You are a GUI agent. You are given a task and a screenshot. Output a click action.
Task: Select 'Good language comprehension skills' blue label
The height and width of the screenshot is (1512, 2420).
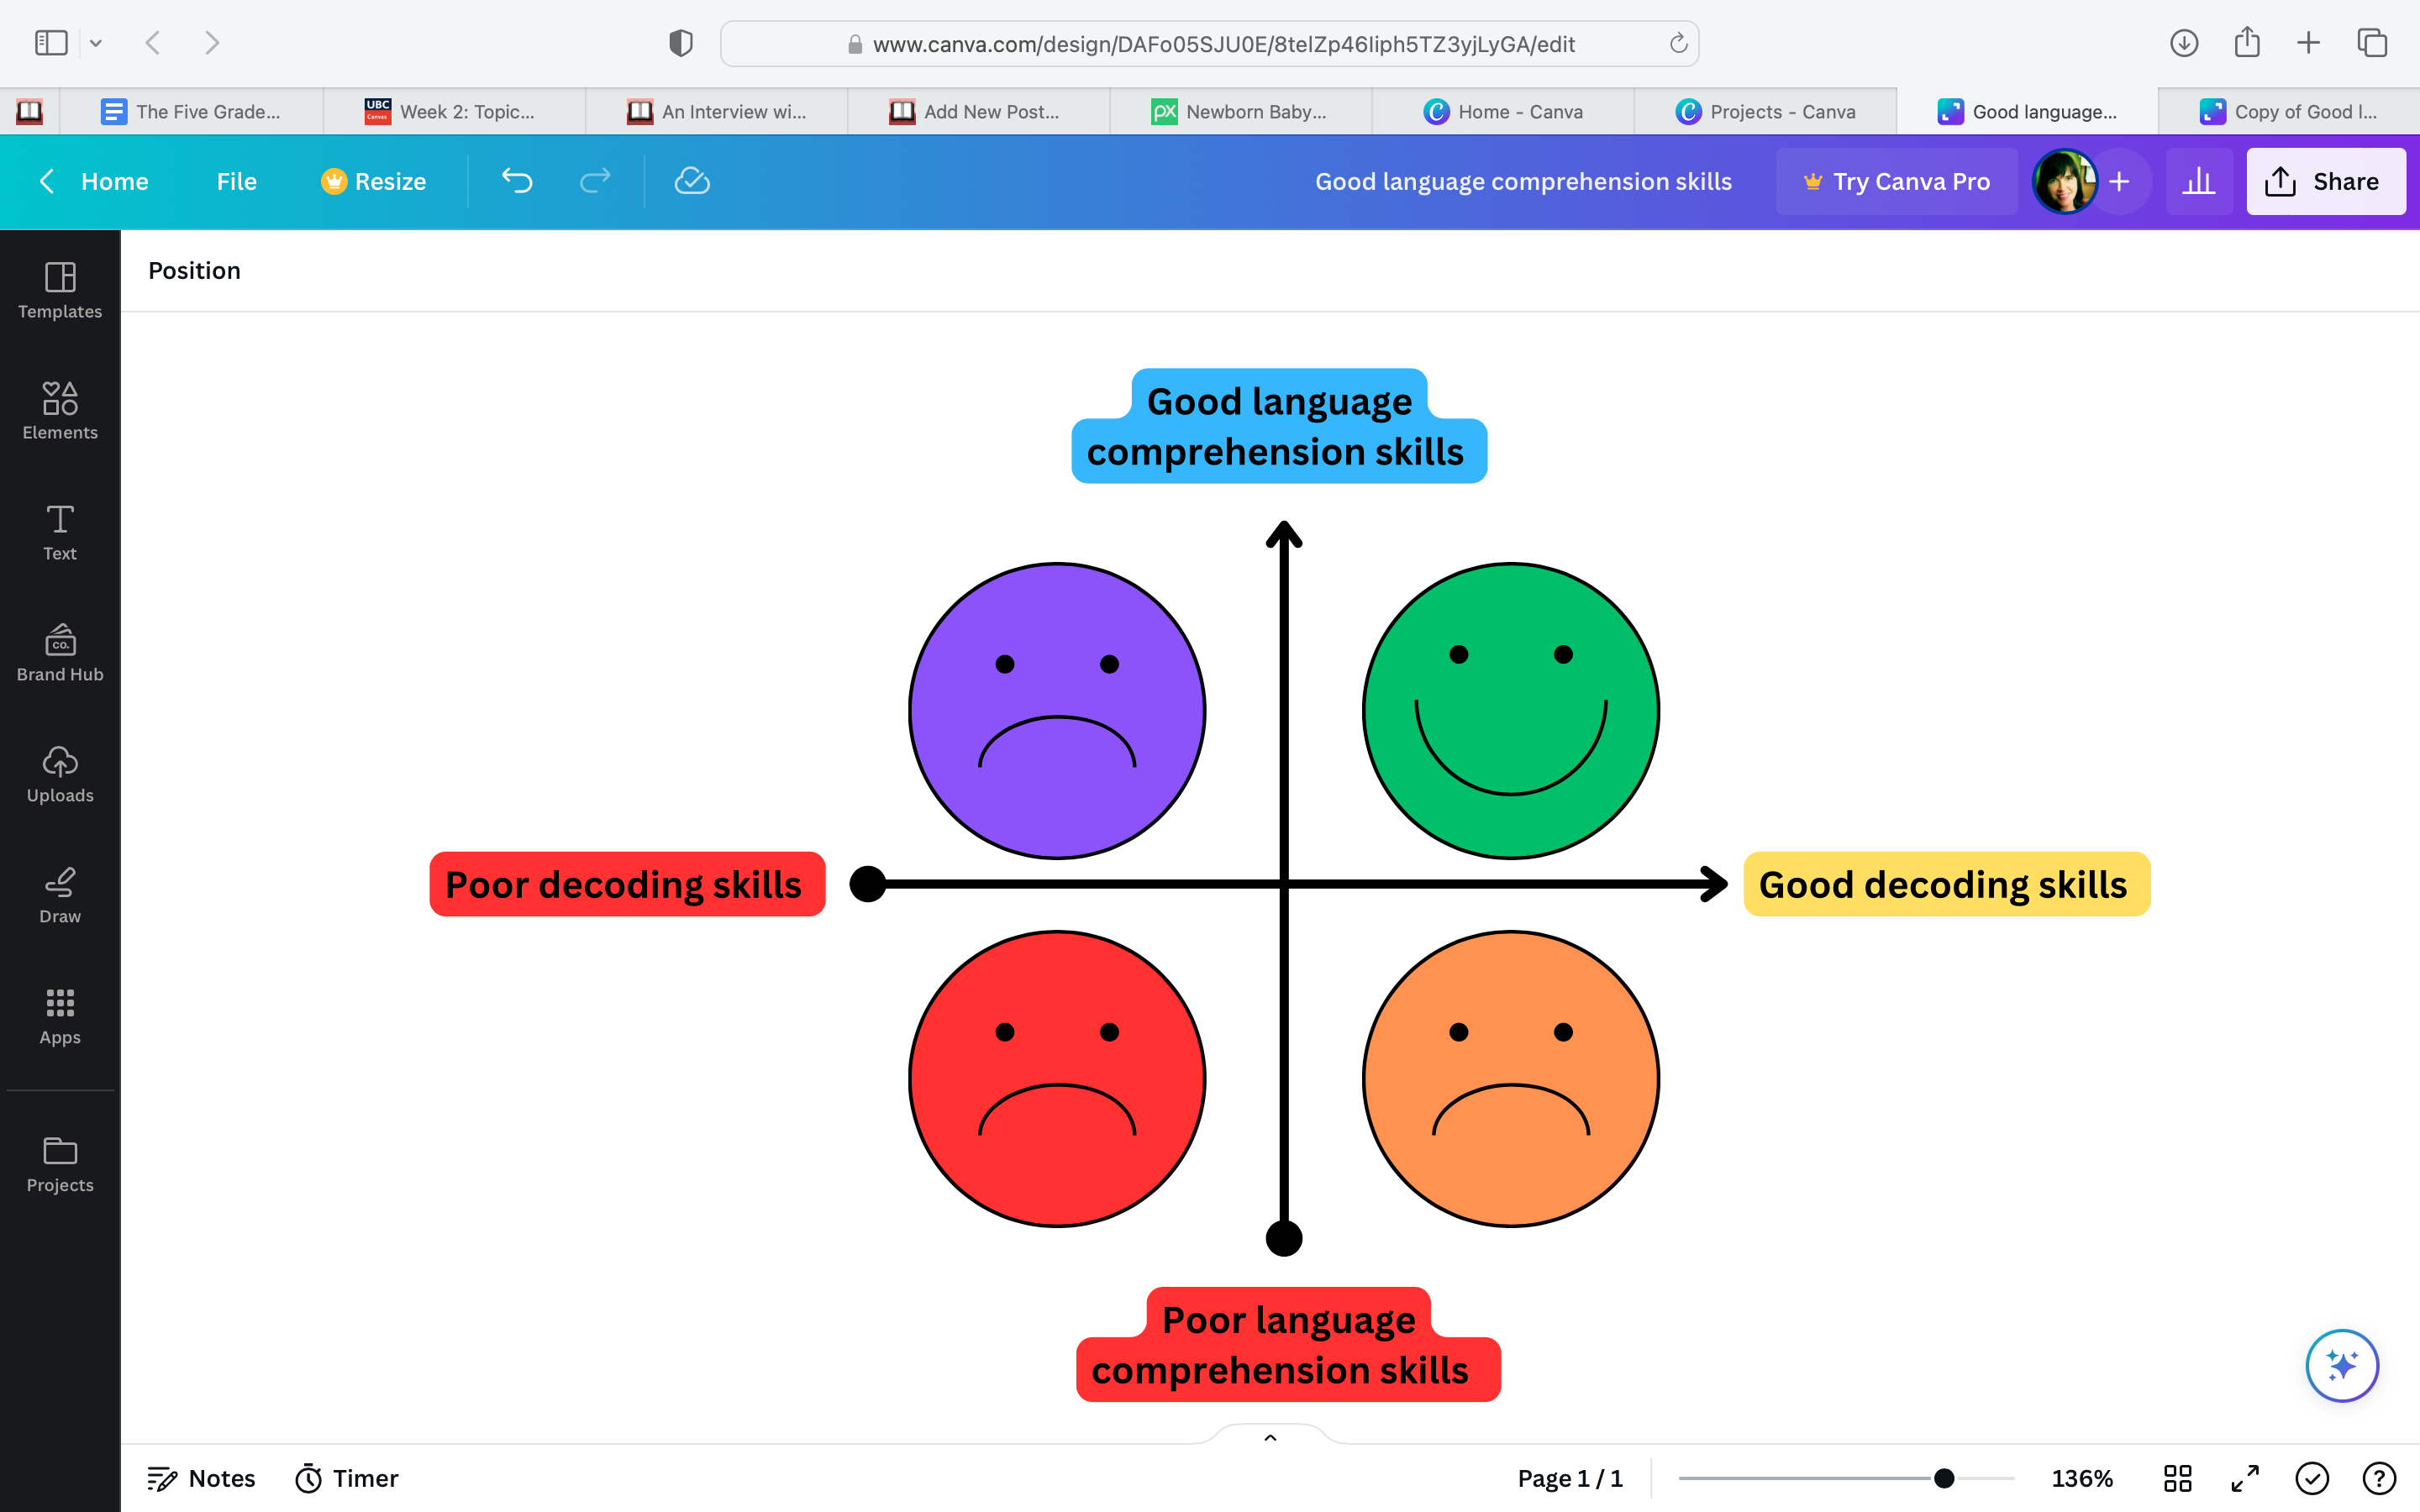pos(1279,426)
